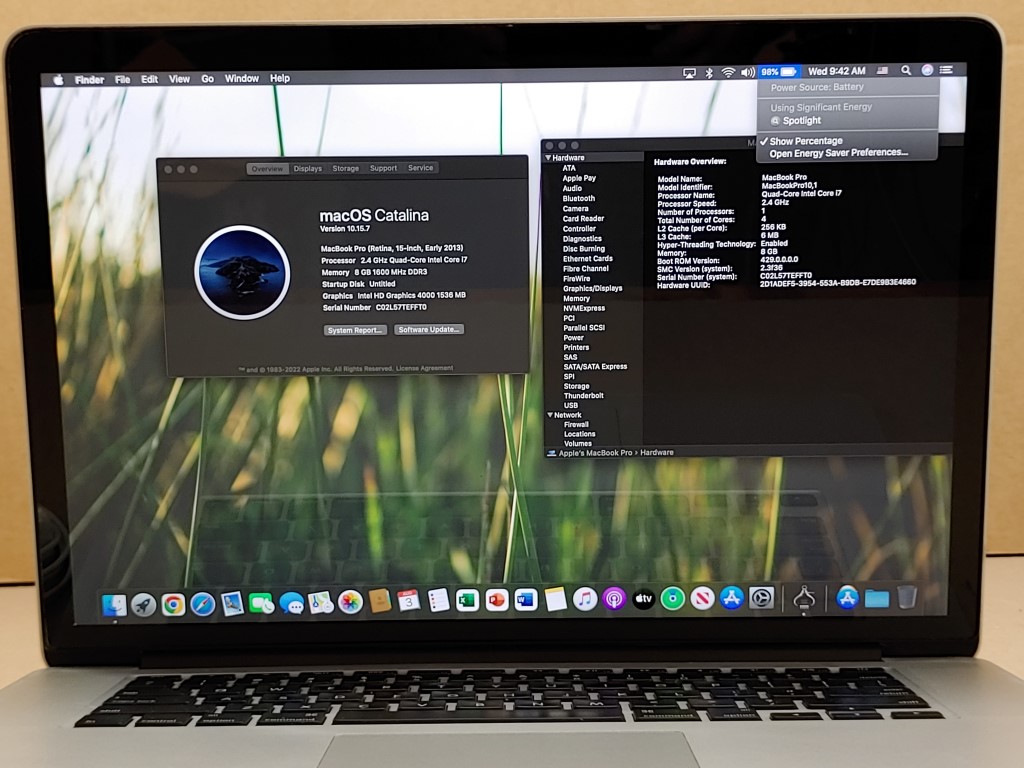
Task: Open Finder from the Dock
Action: 114,605
